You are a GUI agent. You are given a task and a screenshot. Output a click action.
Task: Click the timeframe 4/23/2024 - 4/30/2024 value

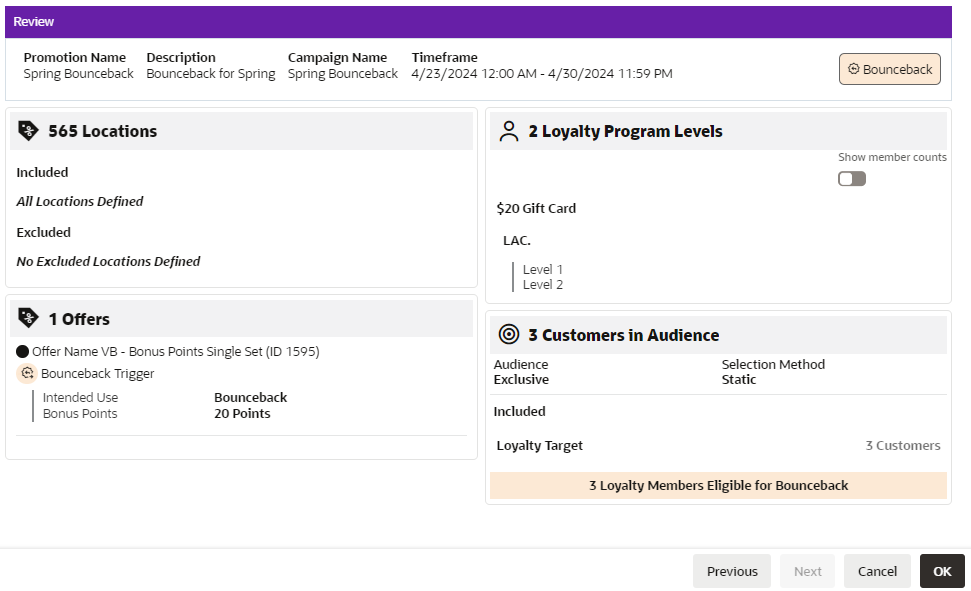[542, 74]
